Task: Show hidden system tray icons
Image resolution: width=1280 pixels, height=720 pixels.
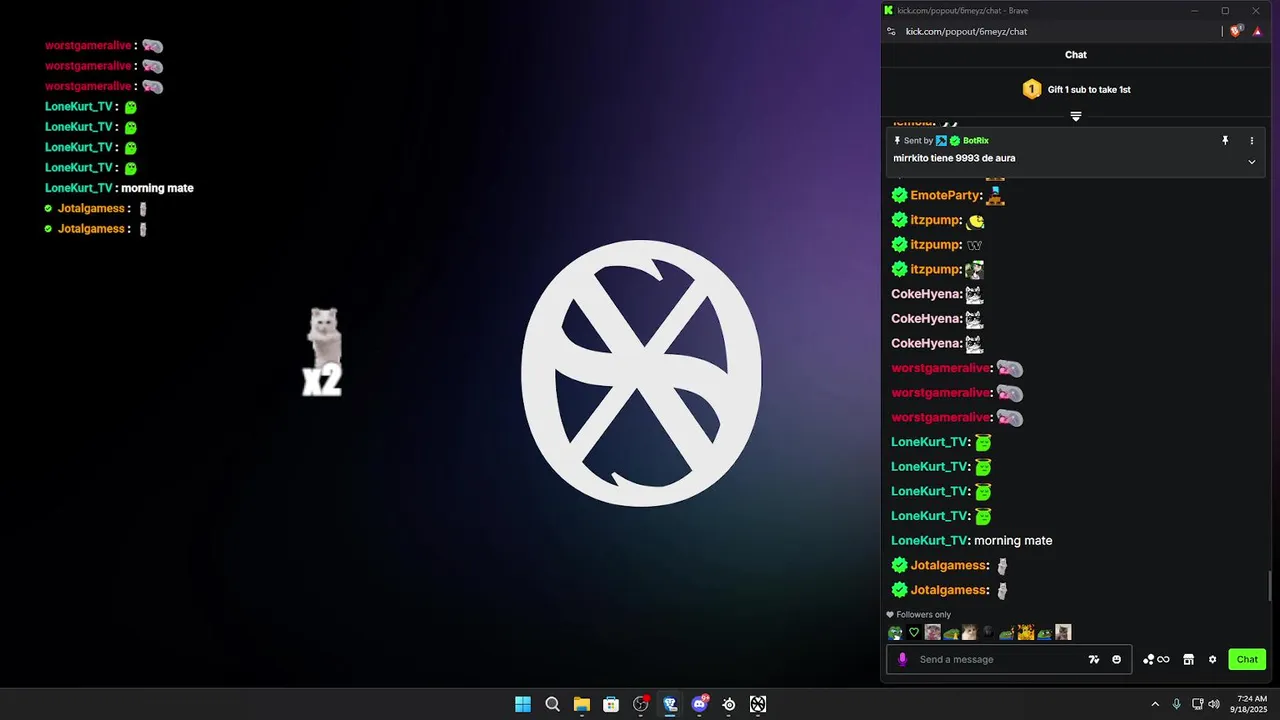Action: (x=1155, y=704)
